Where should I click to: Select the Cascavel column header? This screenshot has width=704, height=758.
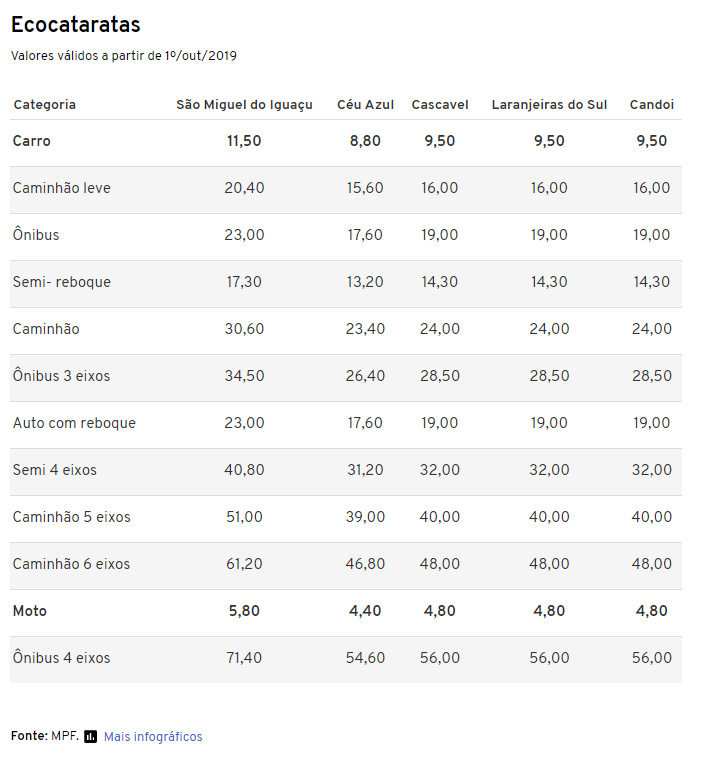coord(440,104)
